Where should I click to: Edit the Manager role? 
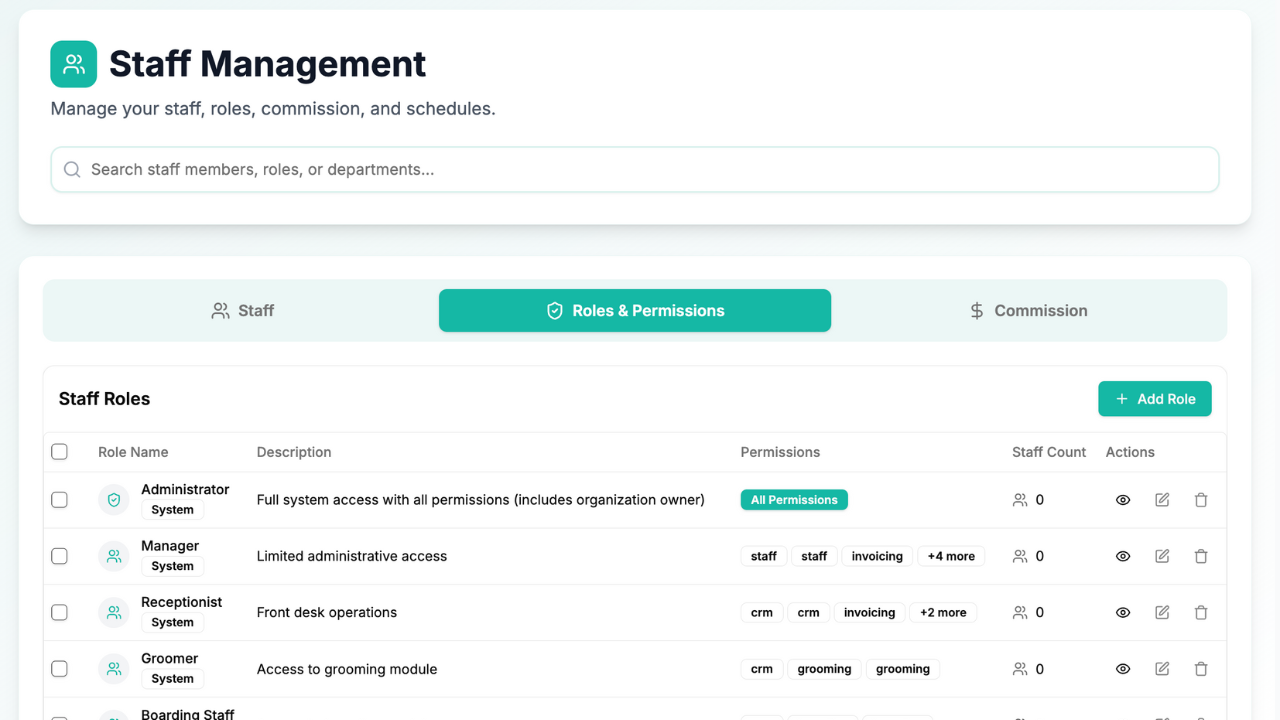[1161, 556]
